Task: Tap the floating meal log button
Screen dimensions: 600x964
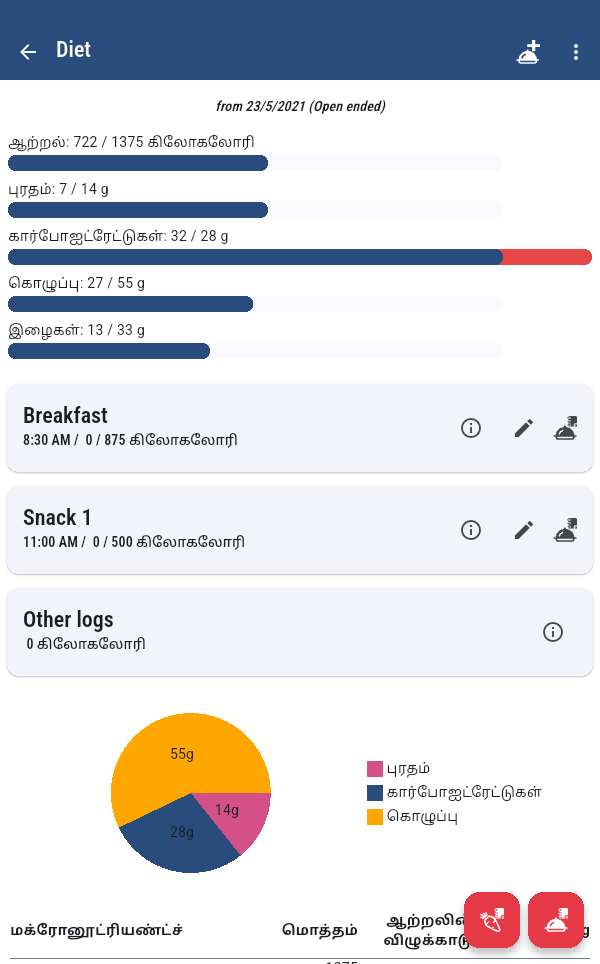Action: coord(556,920)
